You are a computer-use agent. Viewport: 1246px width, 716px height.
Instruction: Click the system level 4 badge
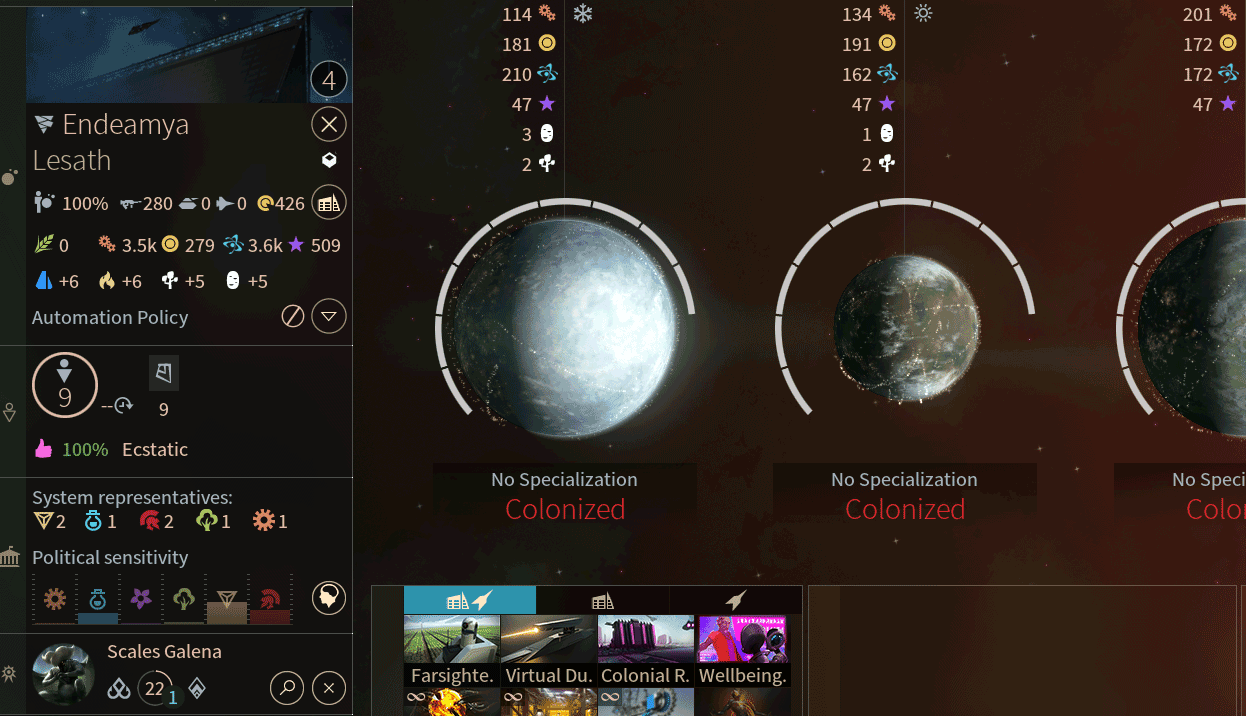coord(329,80)
